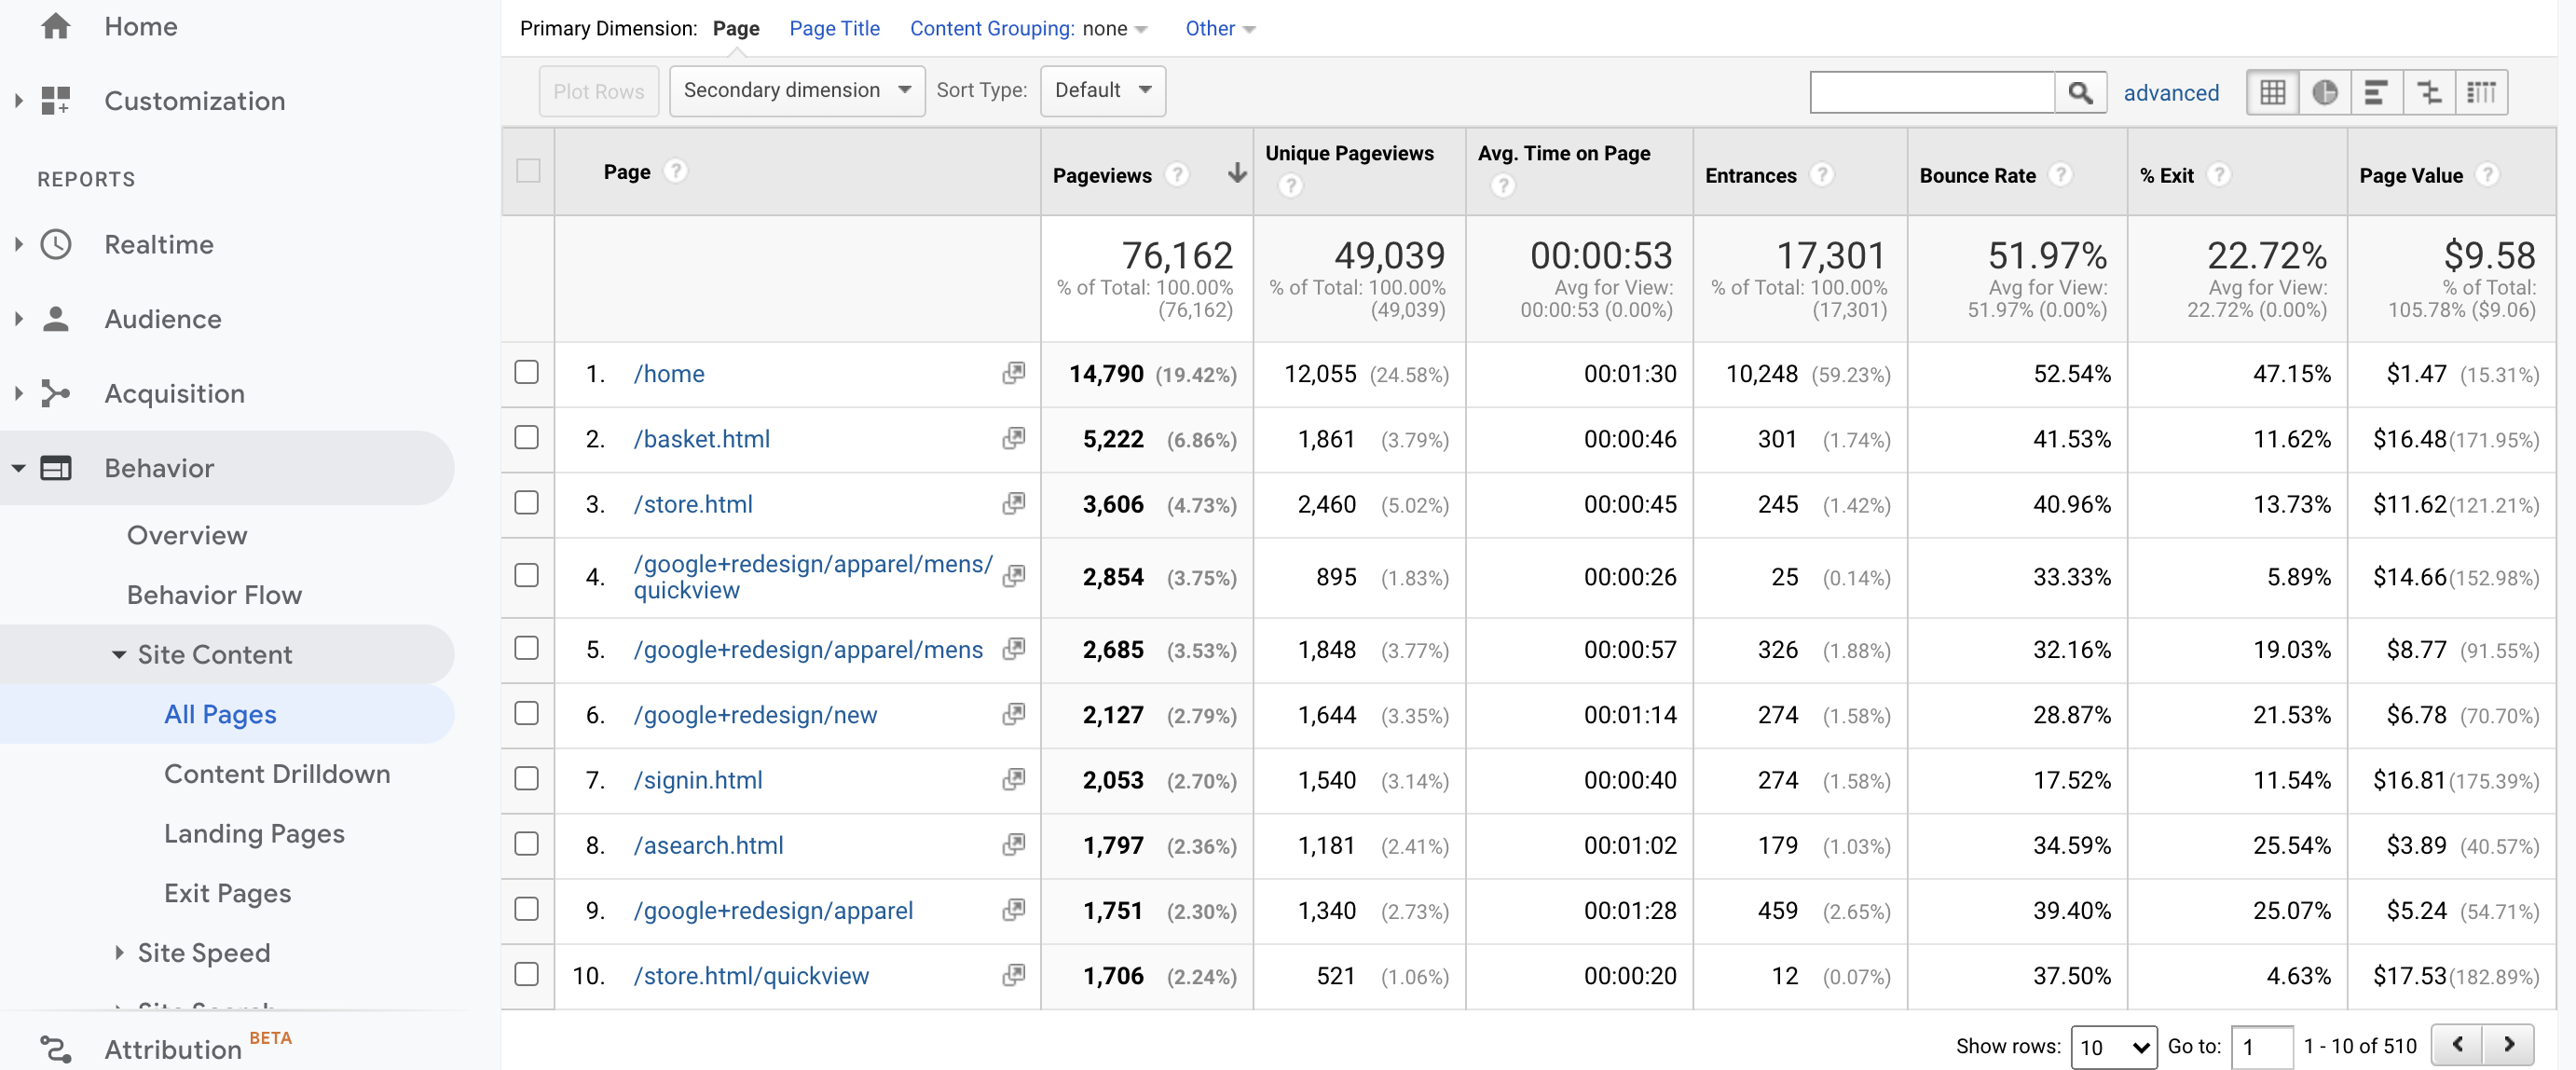Click the Pageviews column help icon

click(1178, 174)
